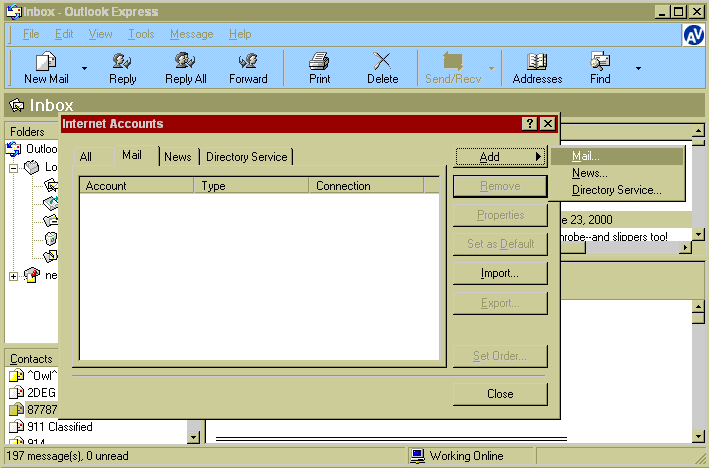
Task: Click the Reply All toolbar icon
Action: pos(185,61)
